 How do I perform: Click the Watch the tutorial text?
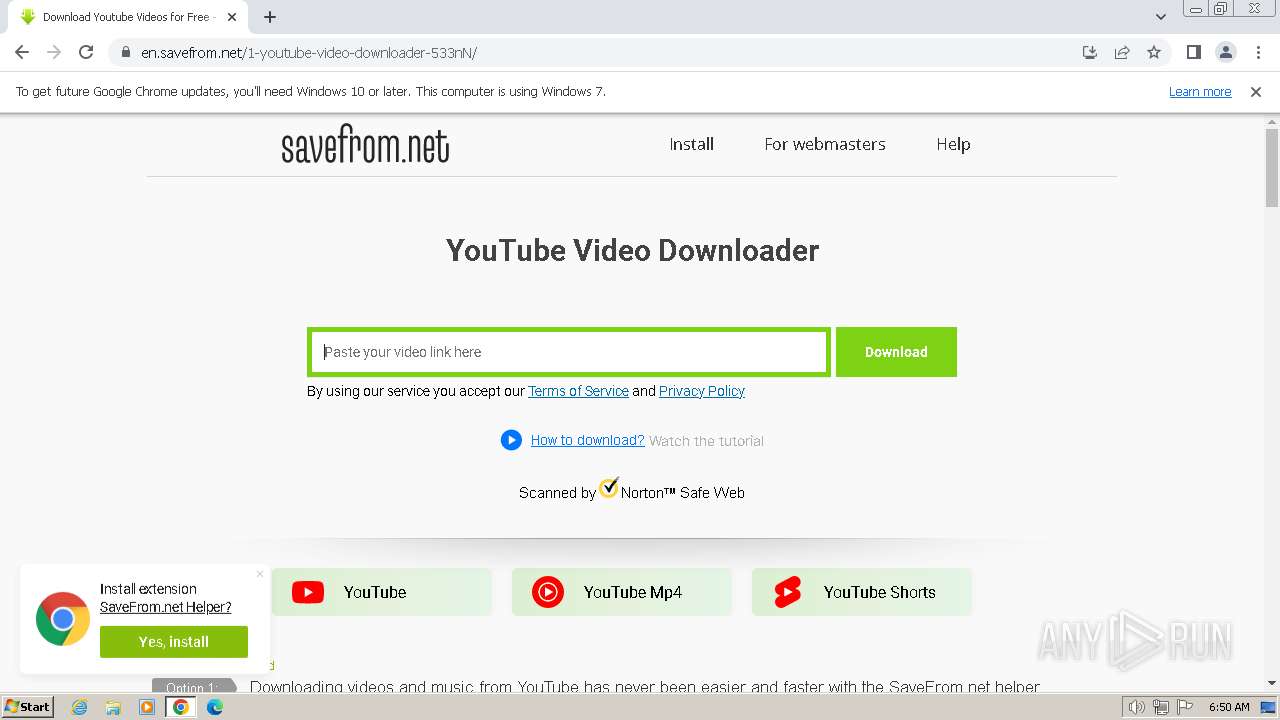(x=706, y=441)
